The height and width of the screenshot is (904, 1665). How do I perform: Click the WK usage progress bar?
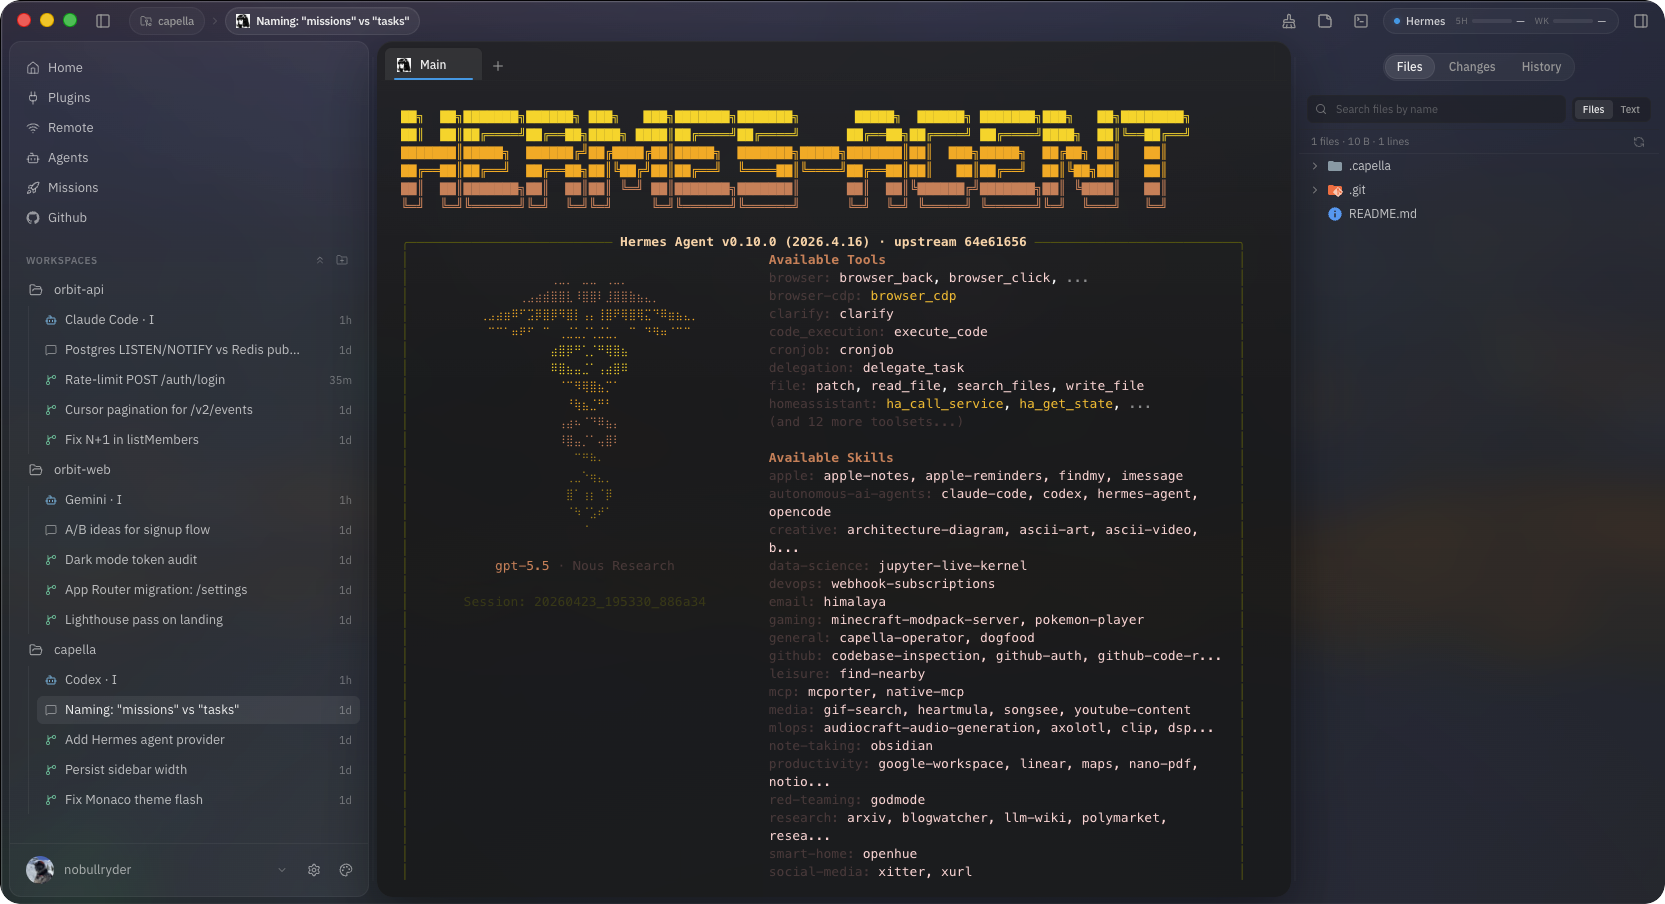click(x=1571, y=21)
